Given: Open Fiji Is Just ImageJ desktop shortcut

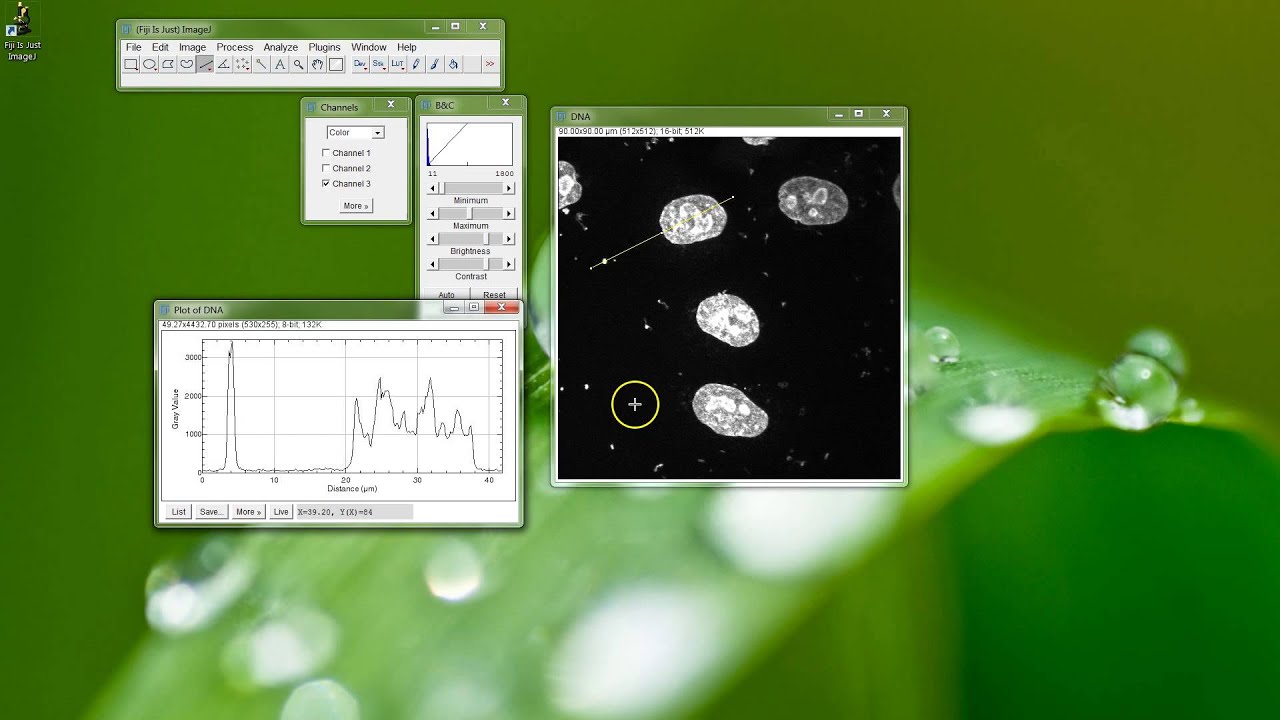Looking at the screenshot, I should click(22, 32).
